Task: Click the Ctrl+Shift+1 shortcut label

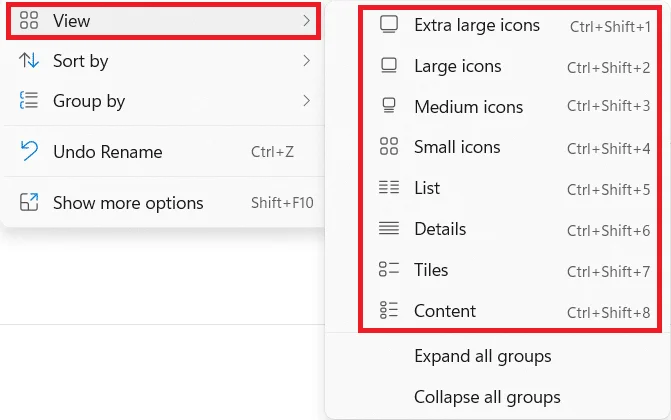Action: tap(610, 27)
